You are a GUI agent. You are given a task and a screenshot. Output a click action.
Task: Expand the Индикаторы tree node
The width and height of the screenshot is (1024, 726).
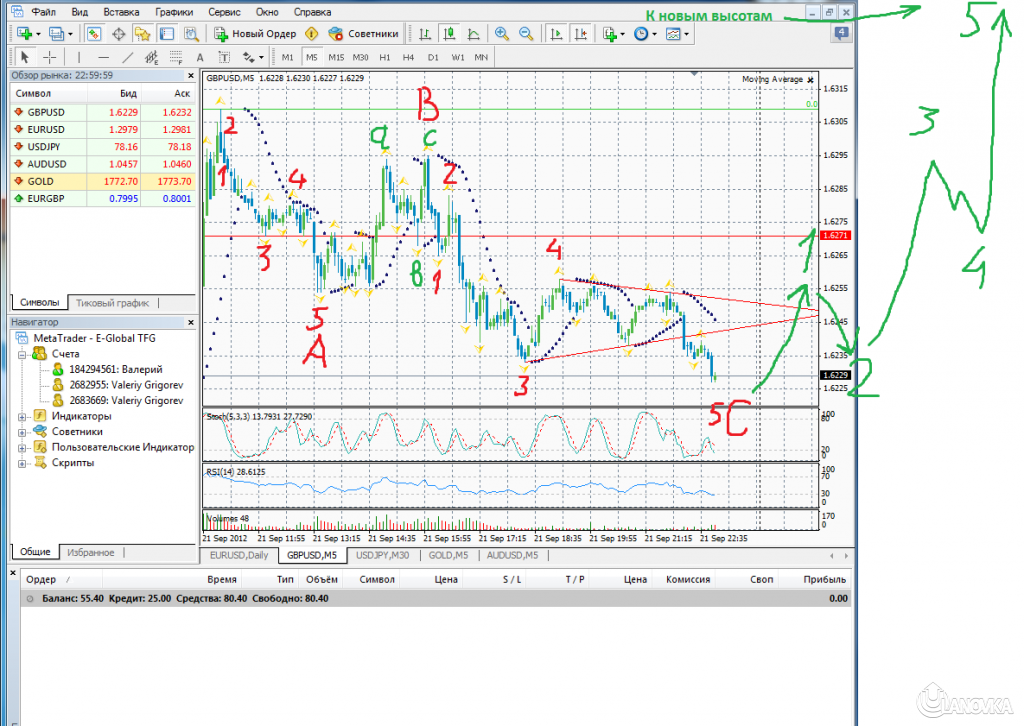23,416
